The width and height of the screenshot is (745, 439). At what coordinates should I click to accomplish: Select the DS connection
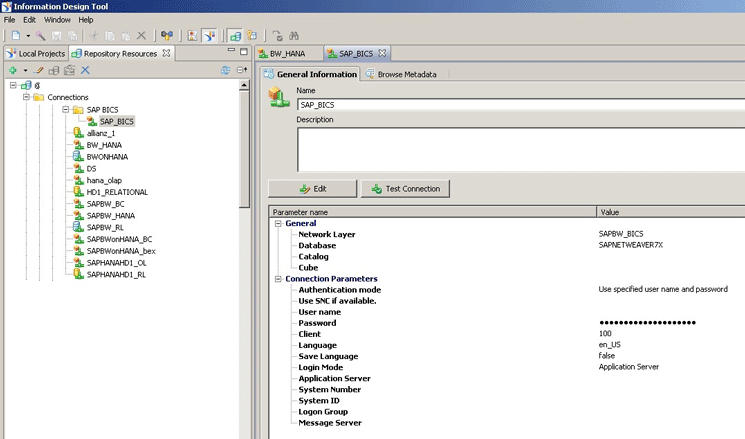pos(91,169)
